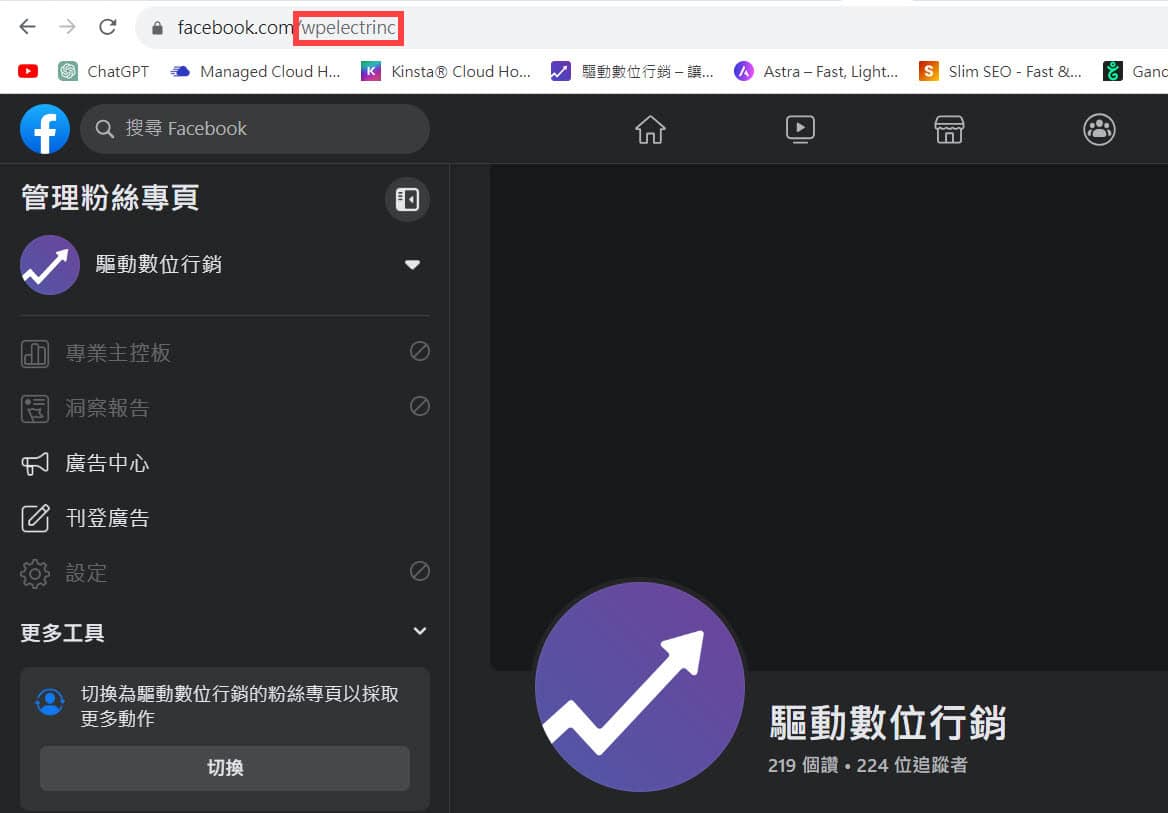Reload the page with the refresh icon

coord(108,28)
